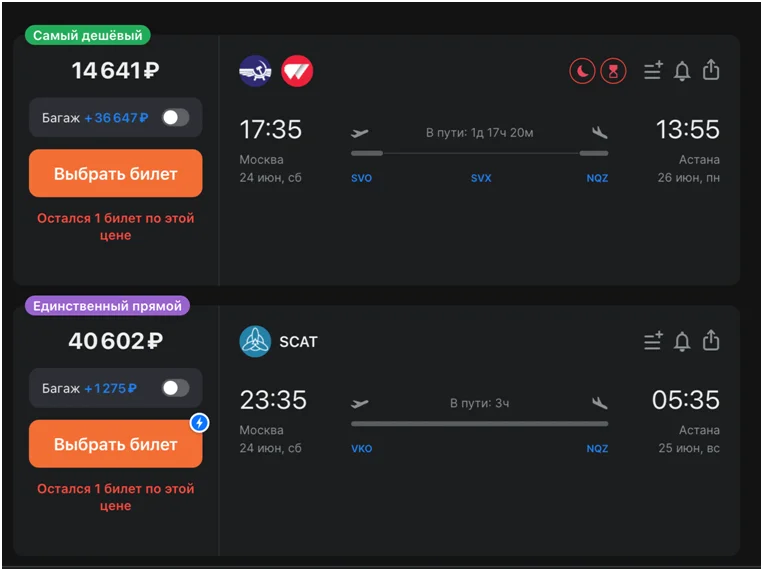The width and height of the screenshot is (763, 571).
Task: Click the SCAT airline logo
Action: (x=255, y=342)
